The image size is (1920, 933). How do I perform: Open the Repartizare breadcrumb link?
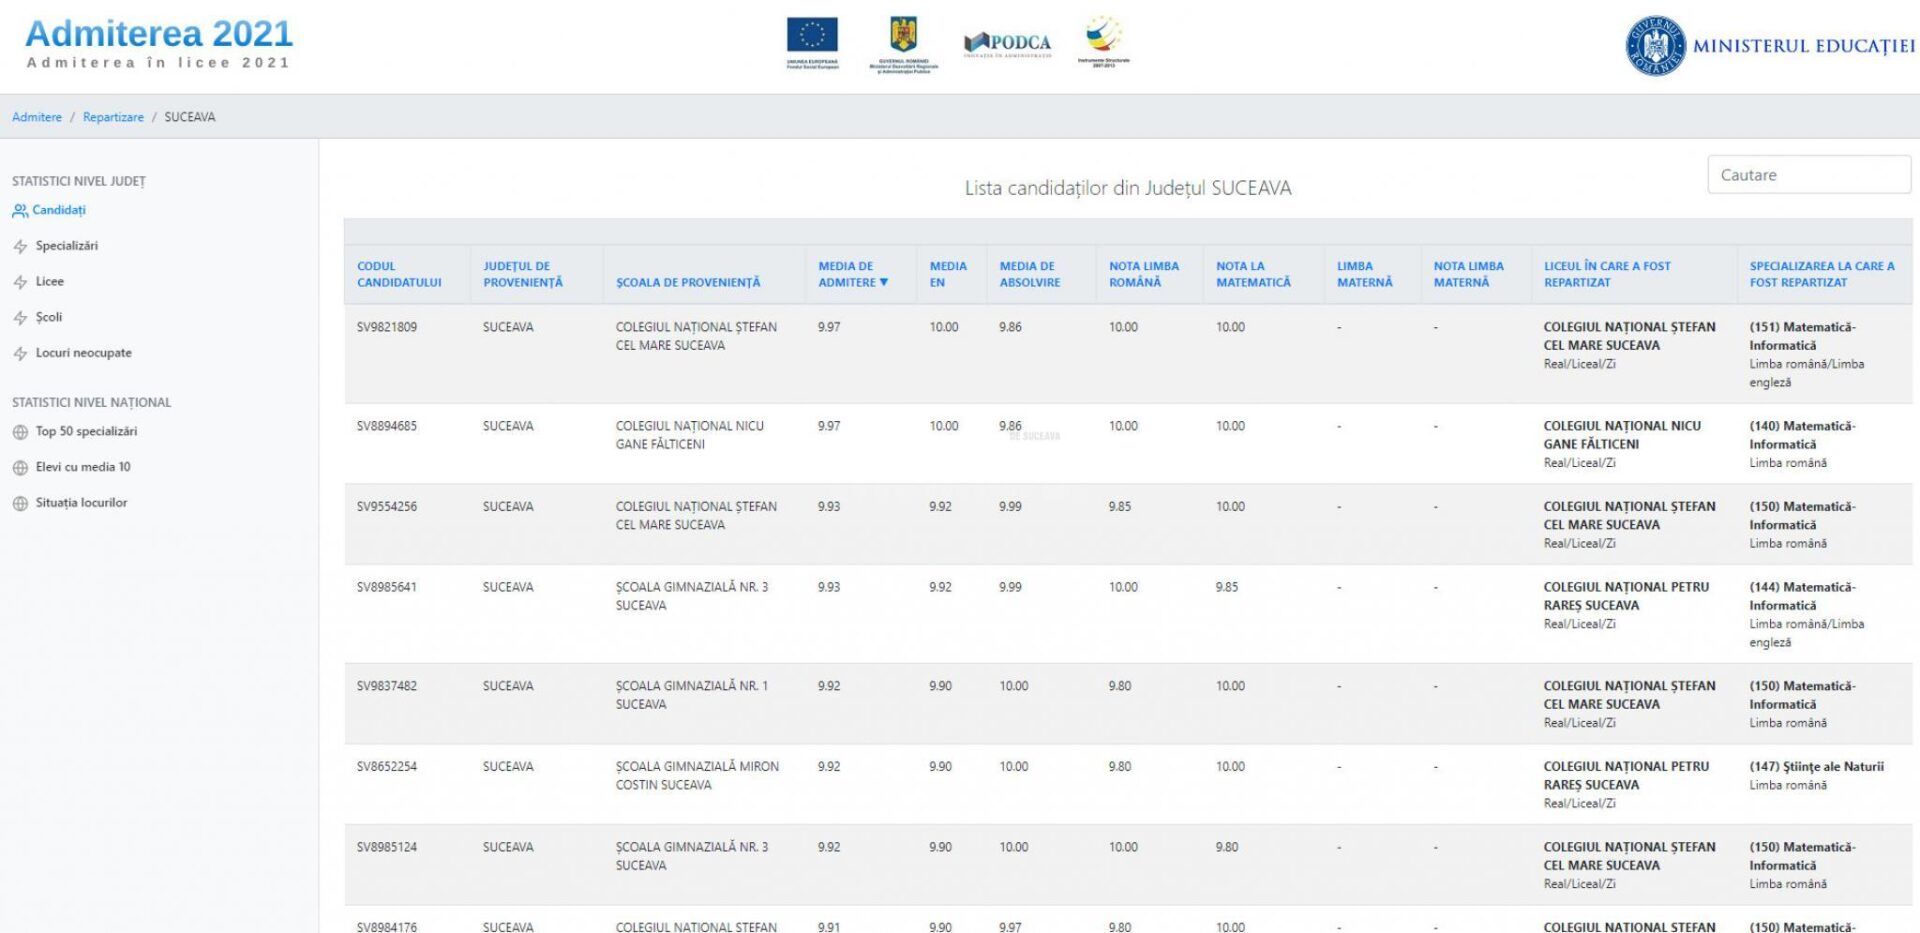[x=113, y=117]
